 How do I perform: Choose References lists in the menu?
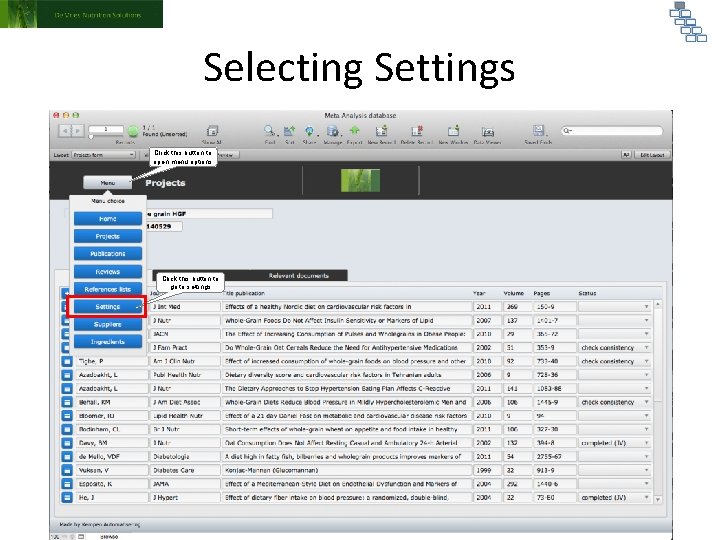pyautogui.click(x=108, y=289)
